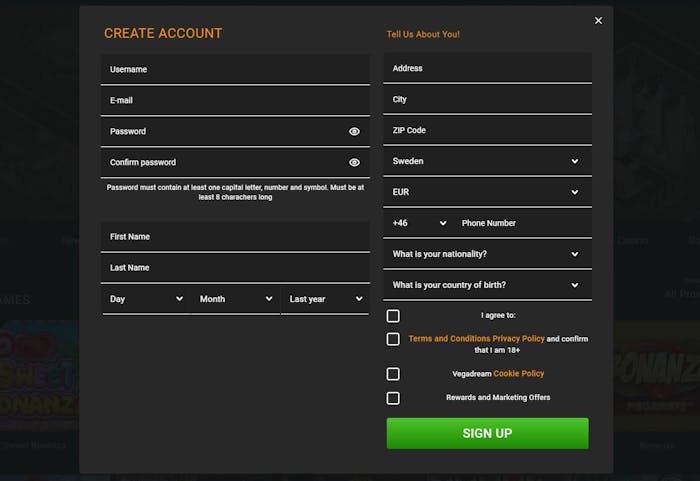Enable the Vegadream Cookie Policy checkbox
This screenshot has width=700, height=481.
[x=393, y=374]
